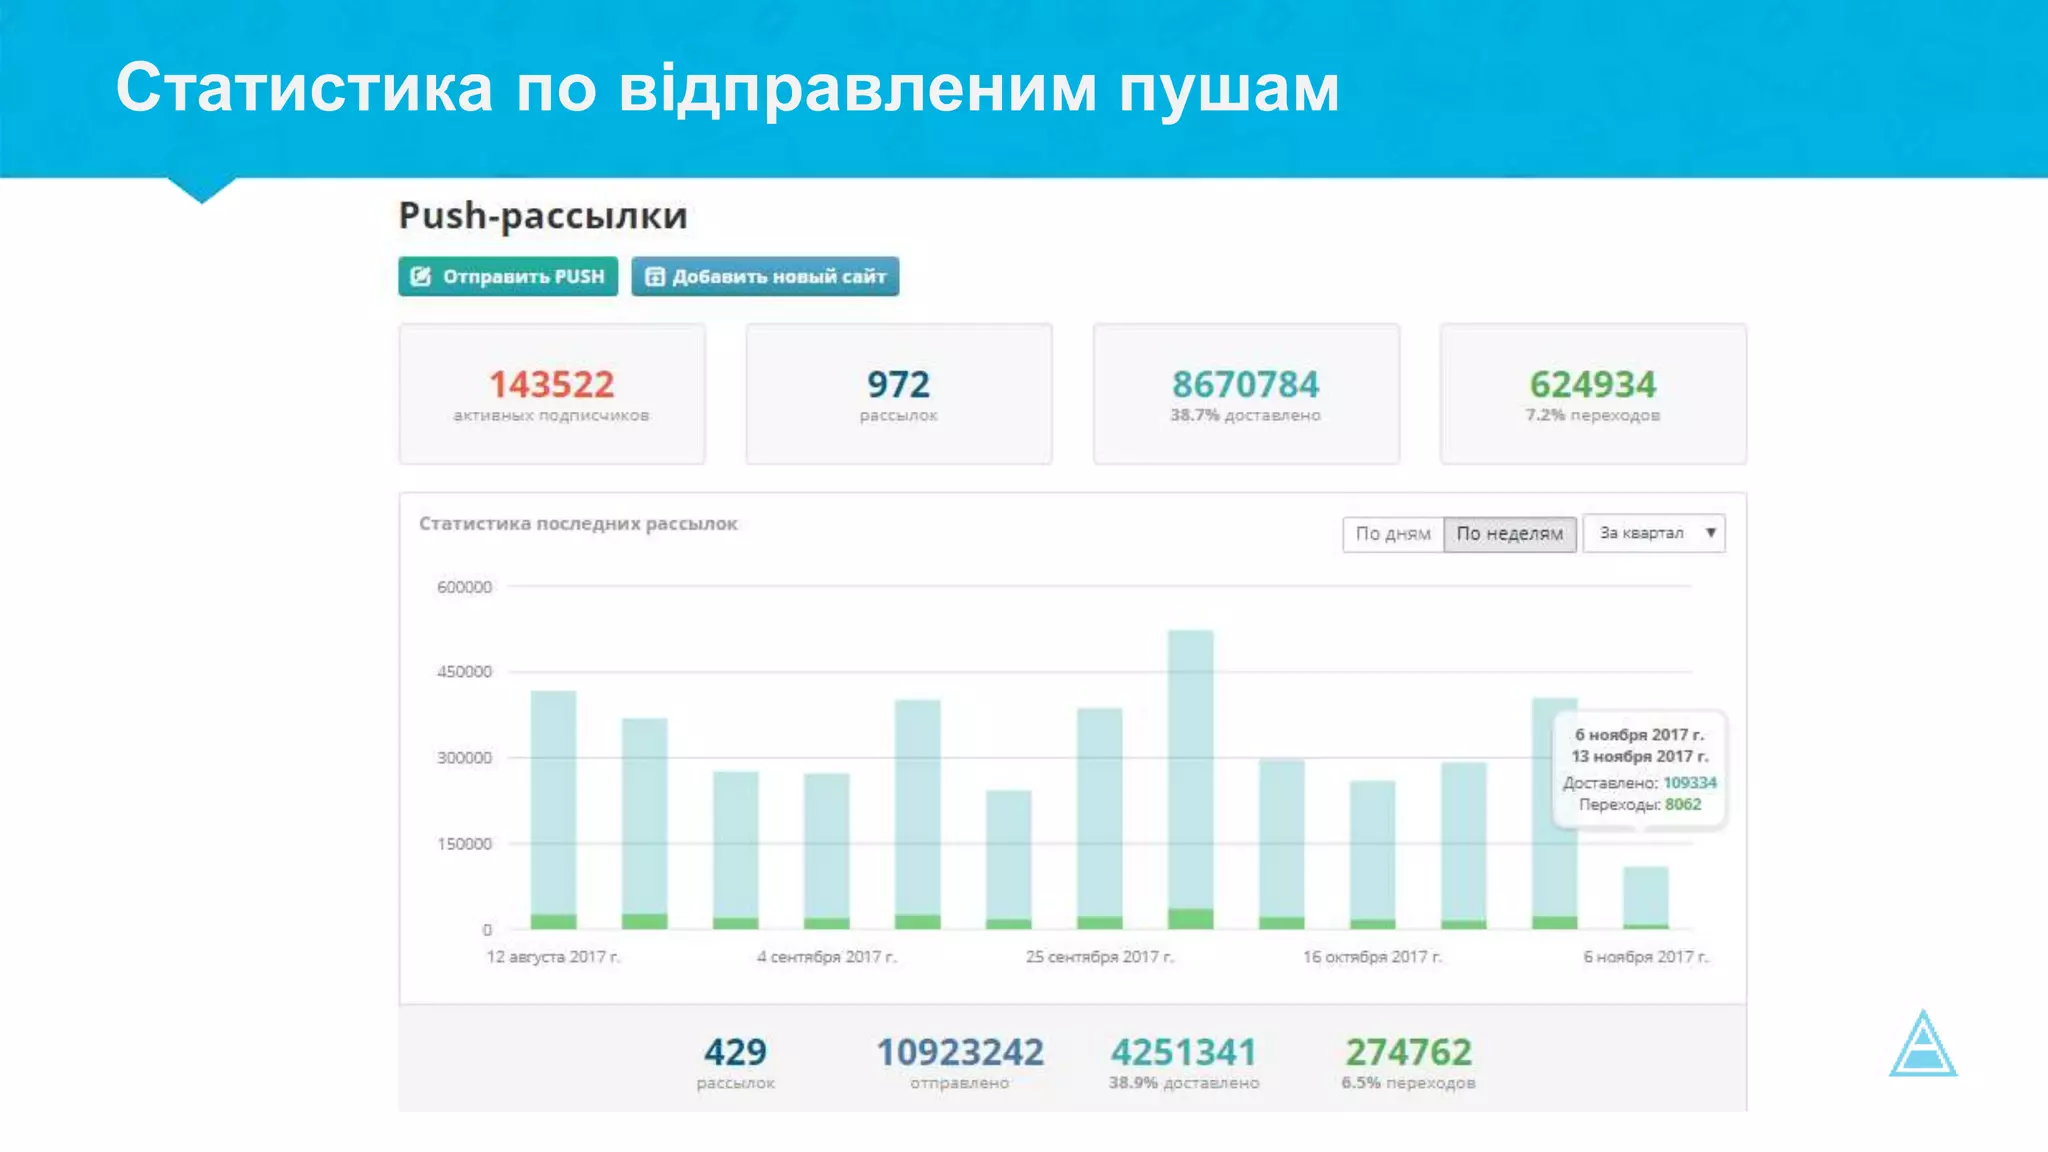2048x1152 pixels.
Task: Click the Отправить PUSH button
Action: (x=508, y=276)
